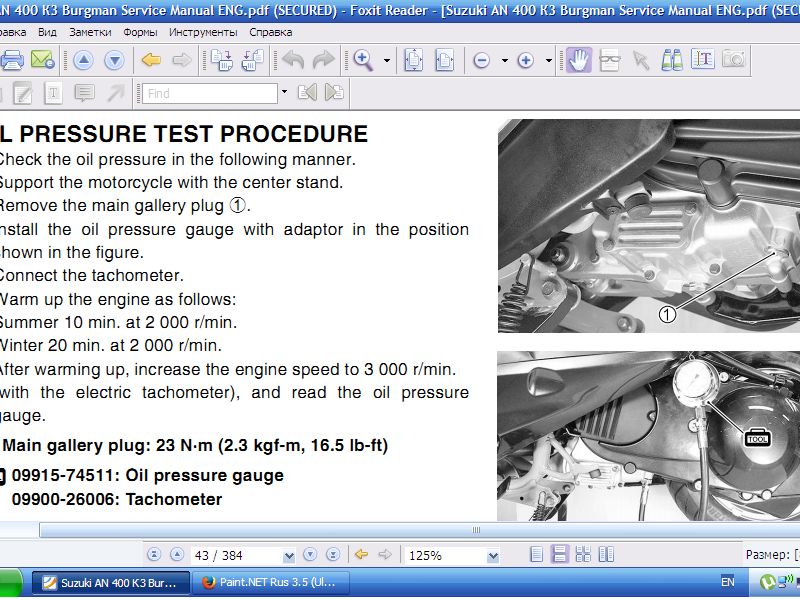This screenshot has width=800, height=600.
Task: Open the Заметки menu
Action: click(90, 32)
